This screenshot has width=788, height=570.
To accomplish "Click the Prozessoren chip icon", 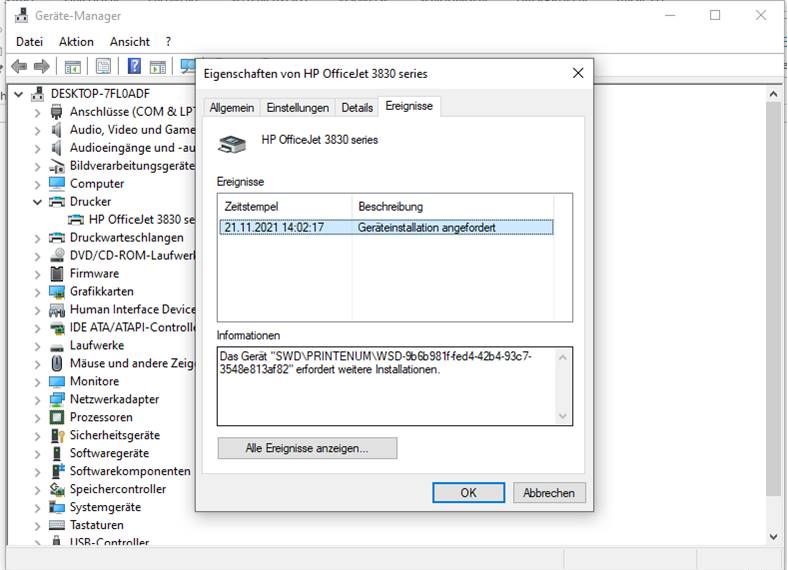I will (57, 417).
